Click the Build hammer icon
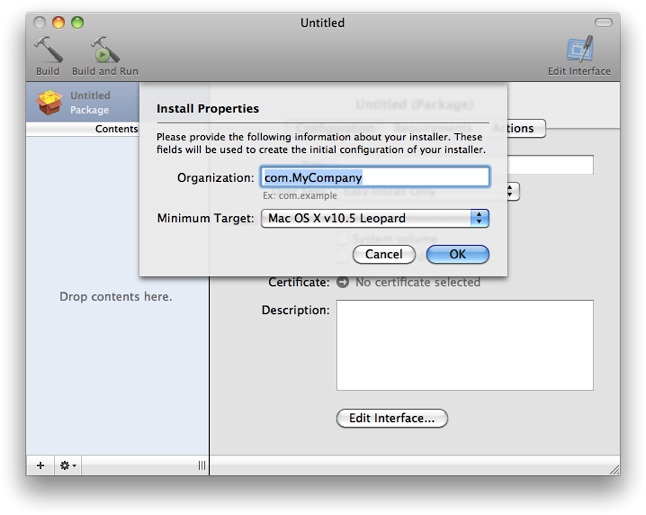Image resolution: width=646 pixels, height=515 pixels. click(47, 51)
